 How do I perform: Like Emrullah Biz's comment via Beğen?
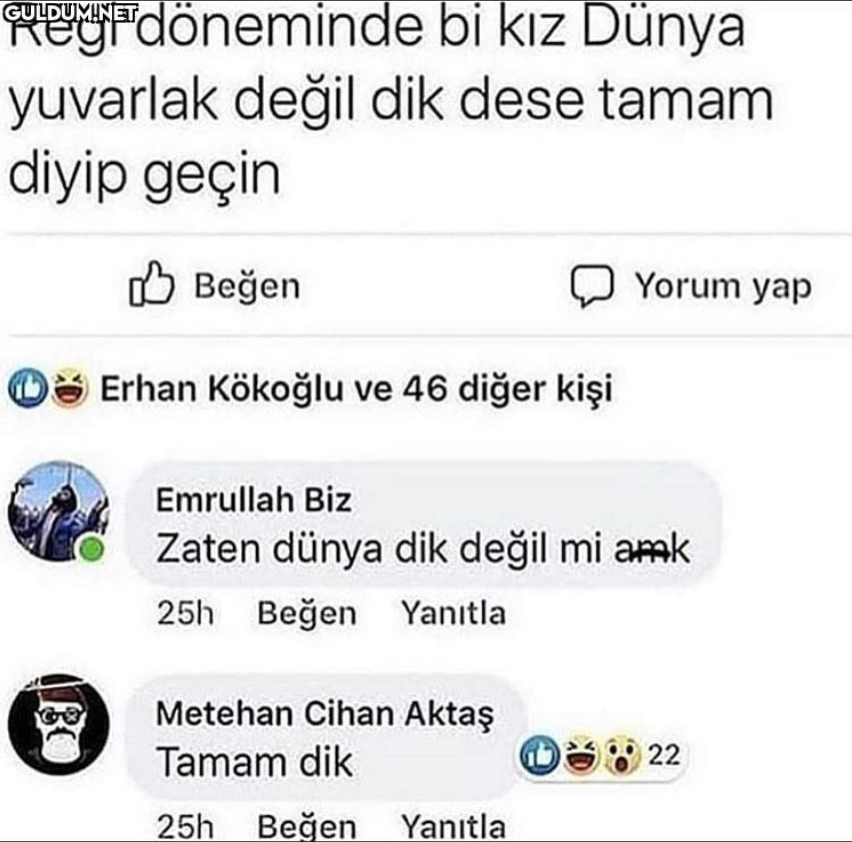pos(307,613)
